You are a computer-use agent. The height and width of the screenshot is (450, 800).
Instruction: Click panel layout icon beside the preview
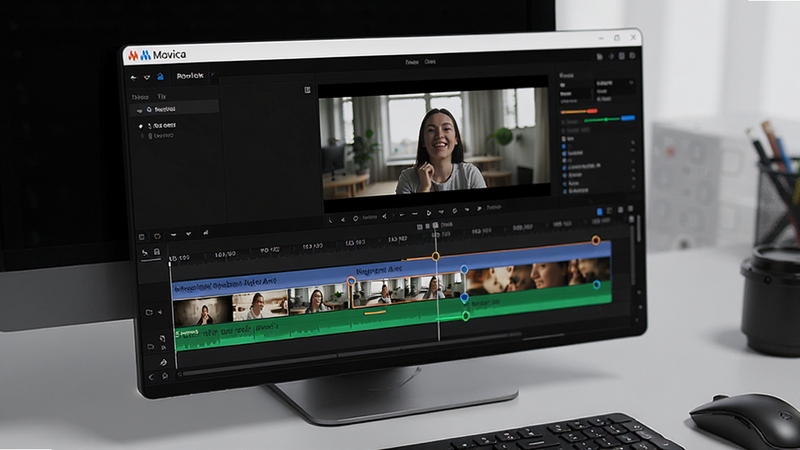307,90
